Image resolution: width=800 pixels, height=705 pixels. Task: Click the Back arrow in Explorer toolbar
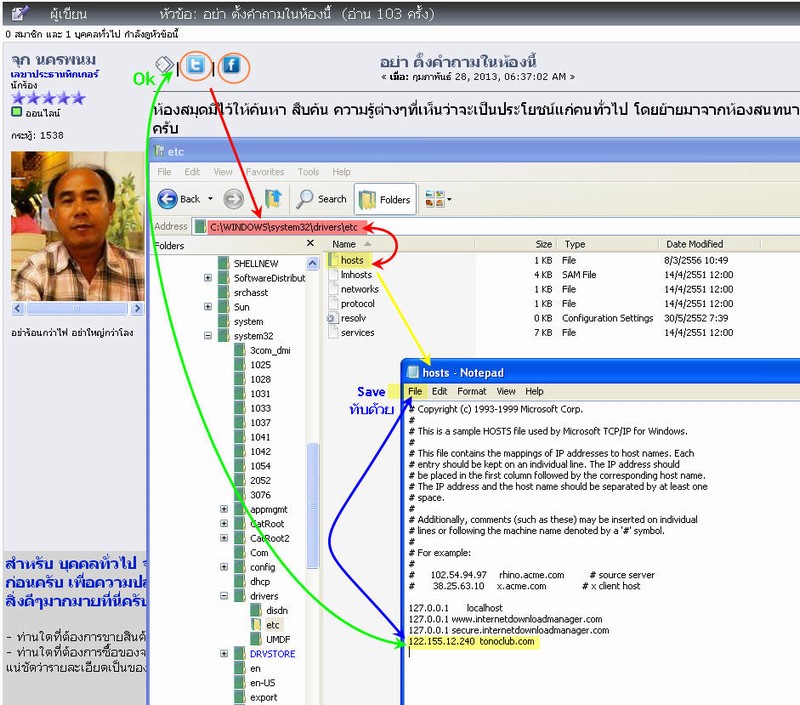pos(167,199)
